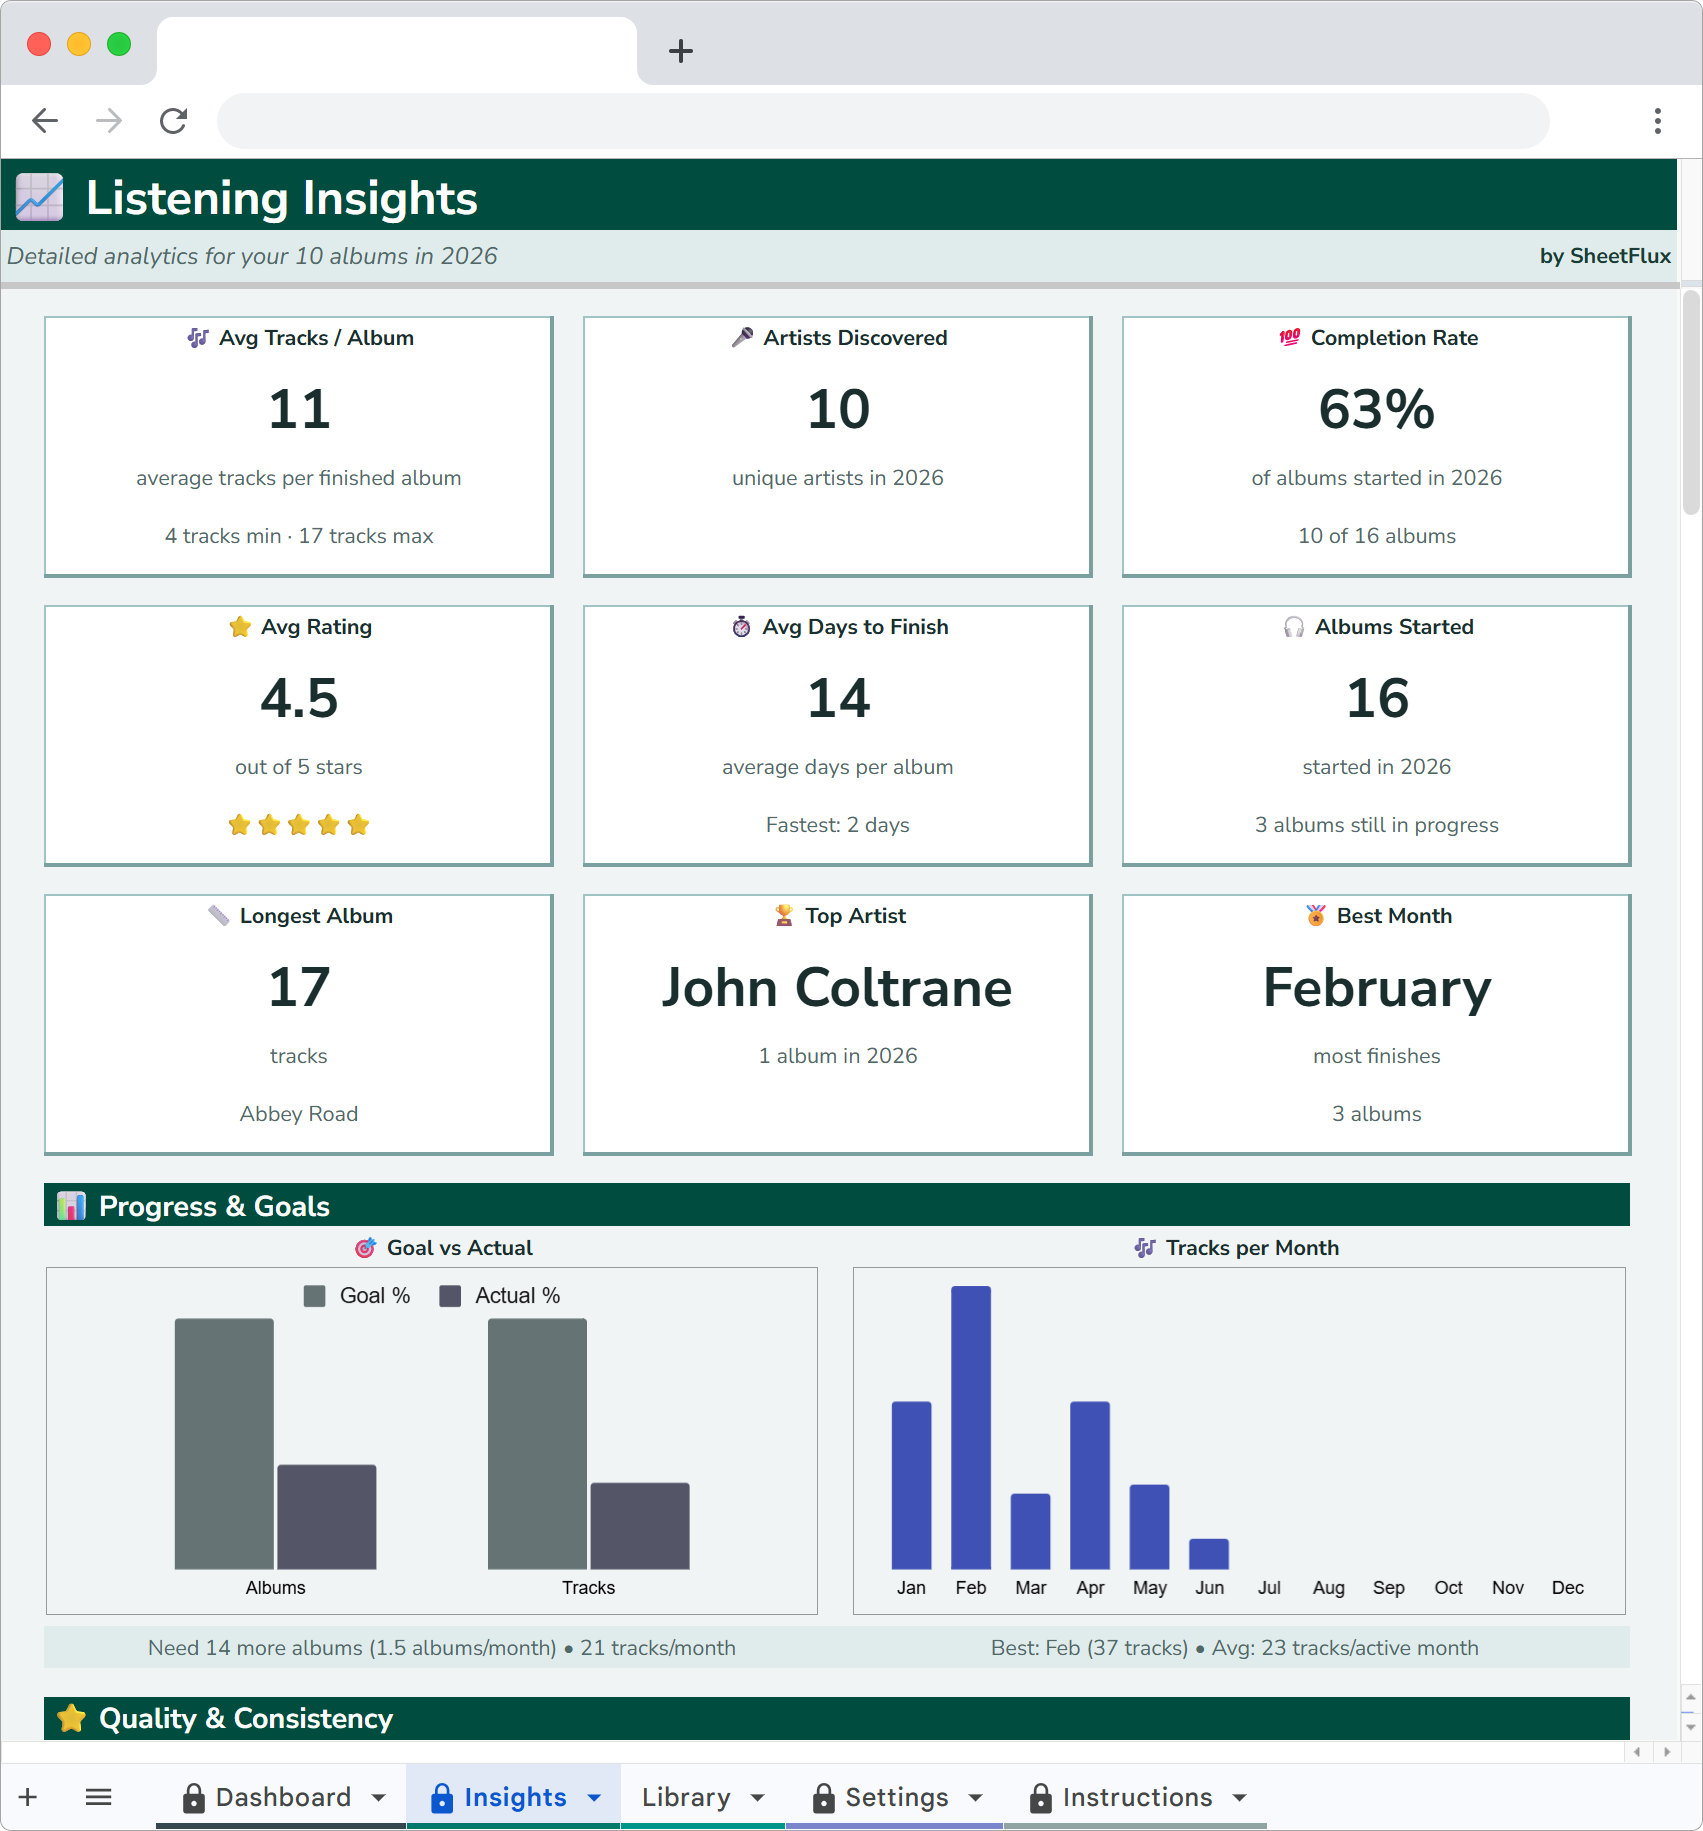Viewport: 1703px width, 1831px height.
Task: Click the trophy icon on Top Artist card
Action: (x=783, y=915)
